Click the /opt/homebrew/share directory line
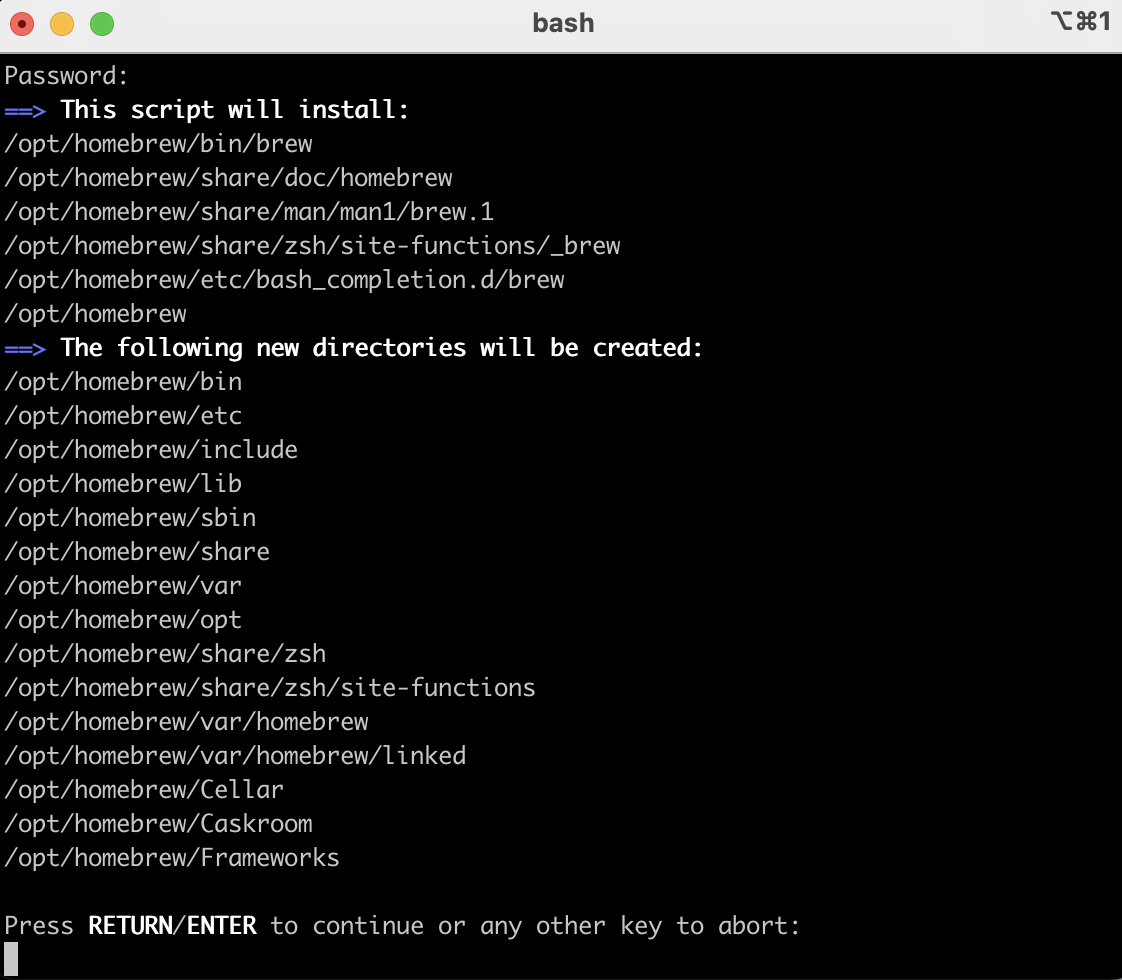This screenshot has width=1122, height=980. tap(137, 552)
